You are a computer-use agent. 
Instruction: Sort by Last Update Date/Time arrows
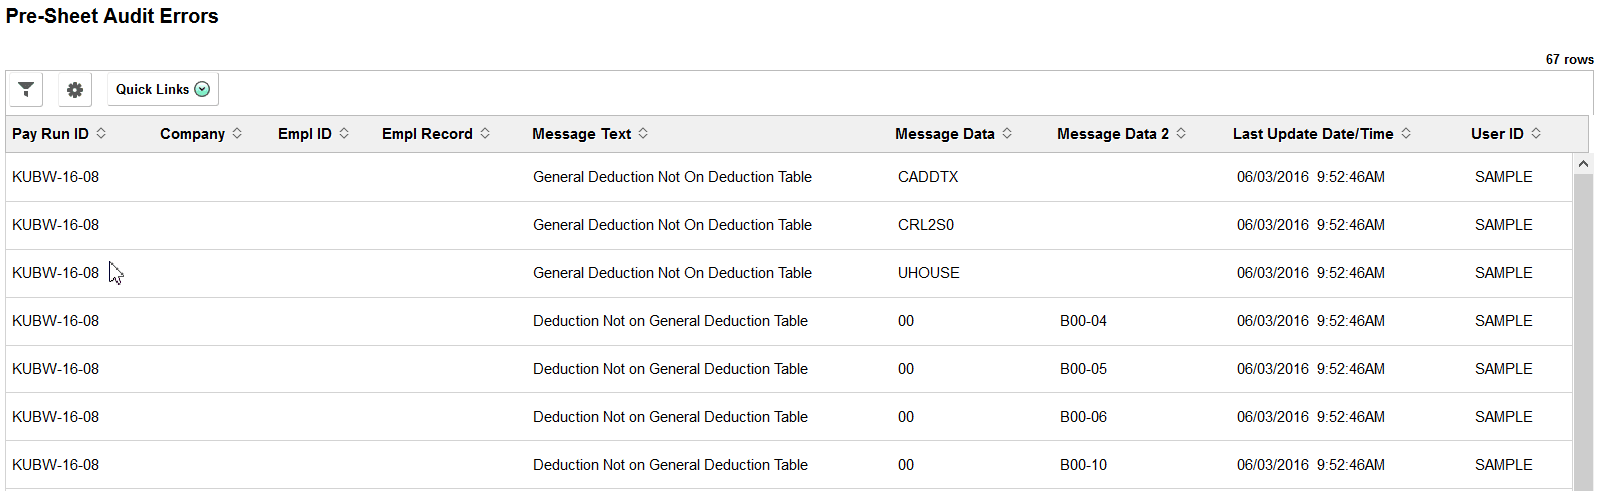(1406, 133)
